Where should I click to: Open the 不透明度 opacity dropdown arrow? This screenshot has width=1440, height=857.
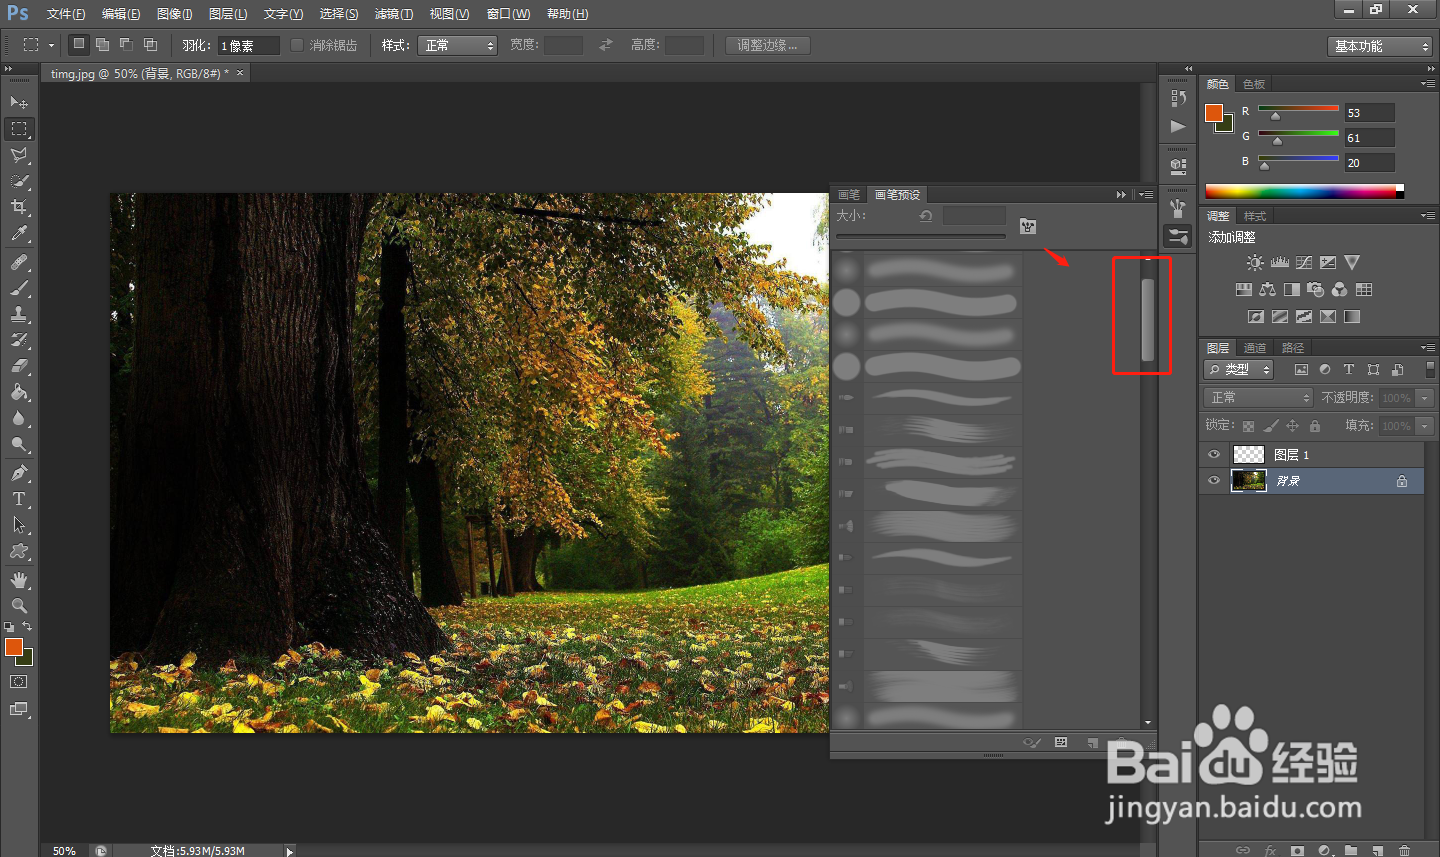pyautogui.click(x=1425, y=397)
